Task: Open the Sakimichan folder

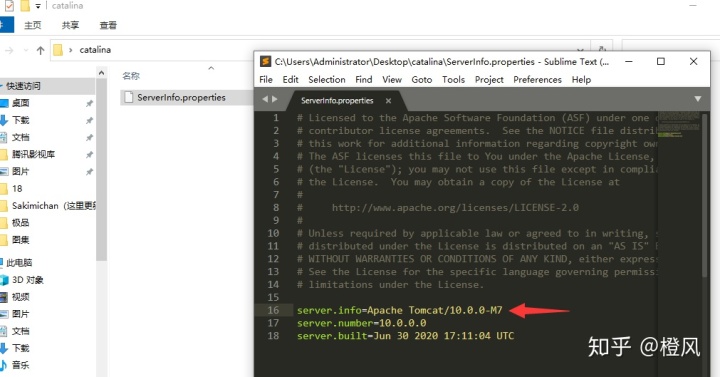Action: pyautogui.click(x=53, y=205)
